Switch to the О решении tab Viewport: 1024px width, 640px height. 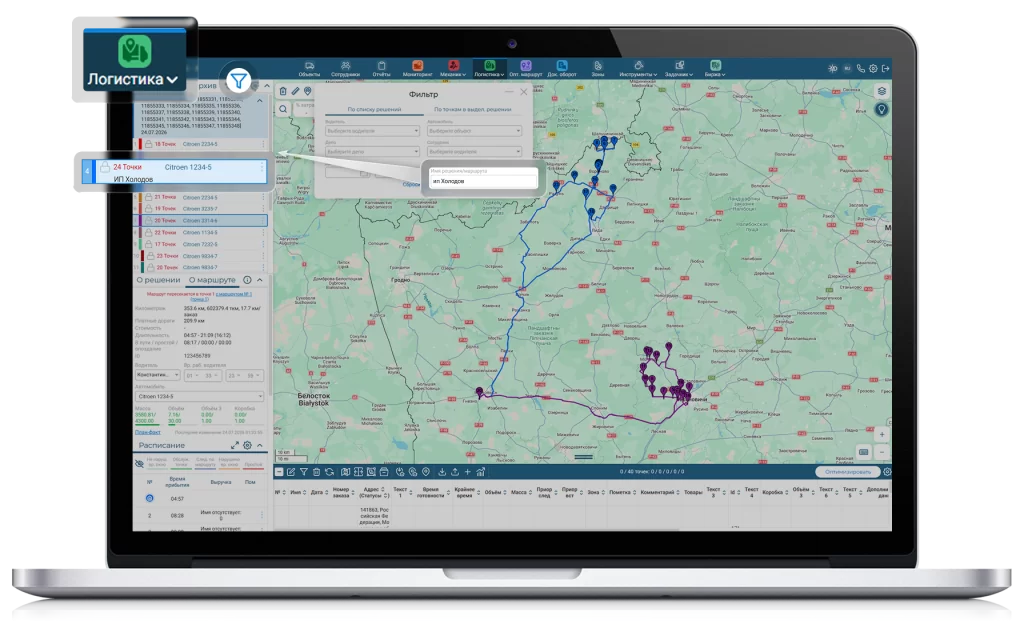158,280
